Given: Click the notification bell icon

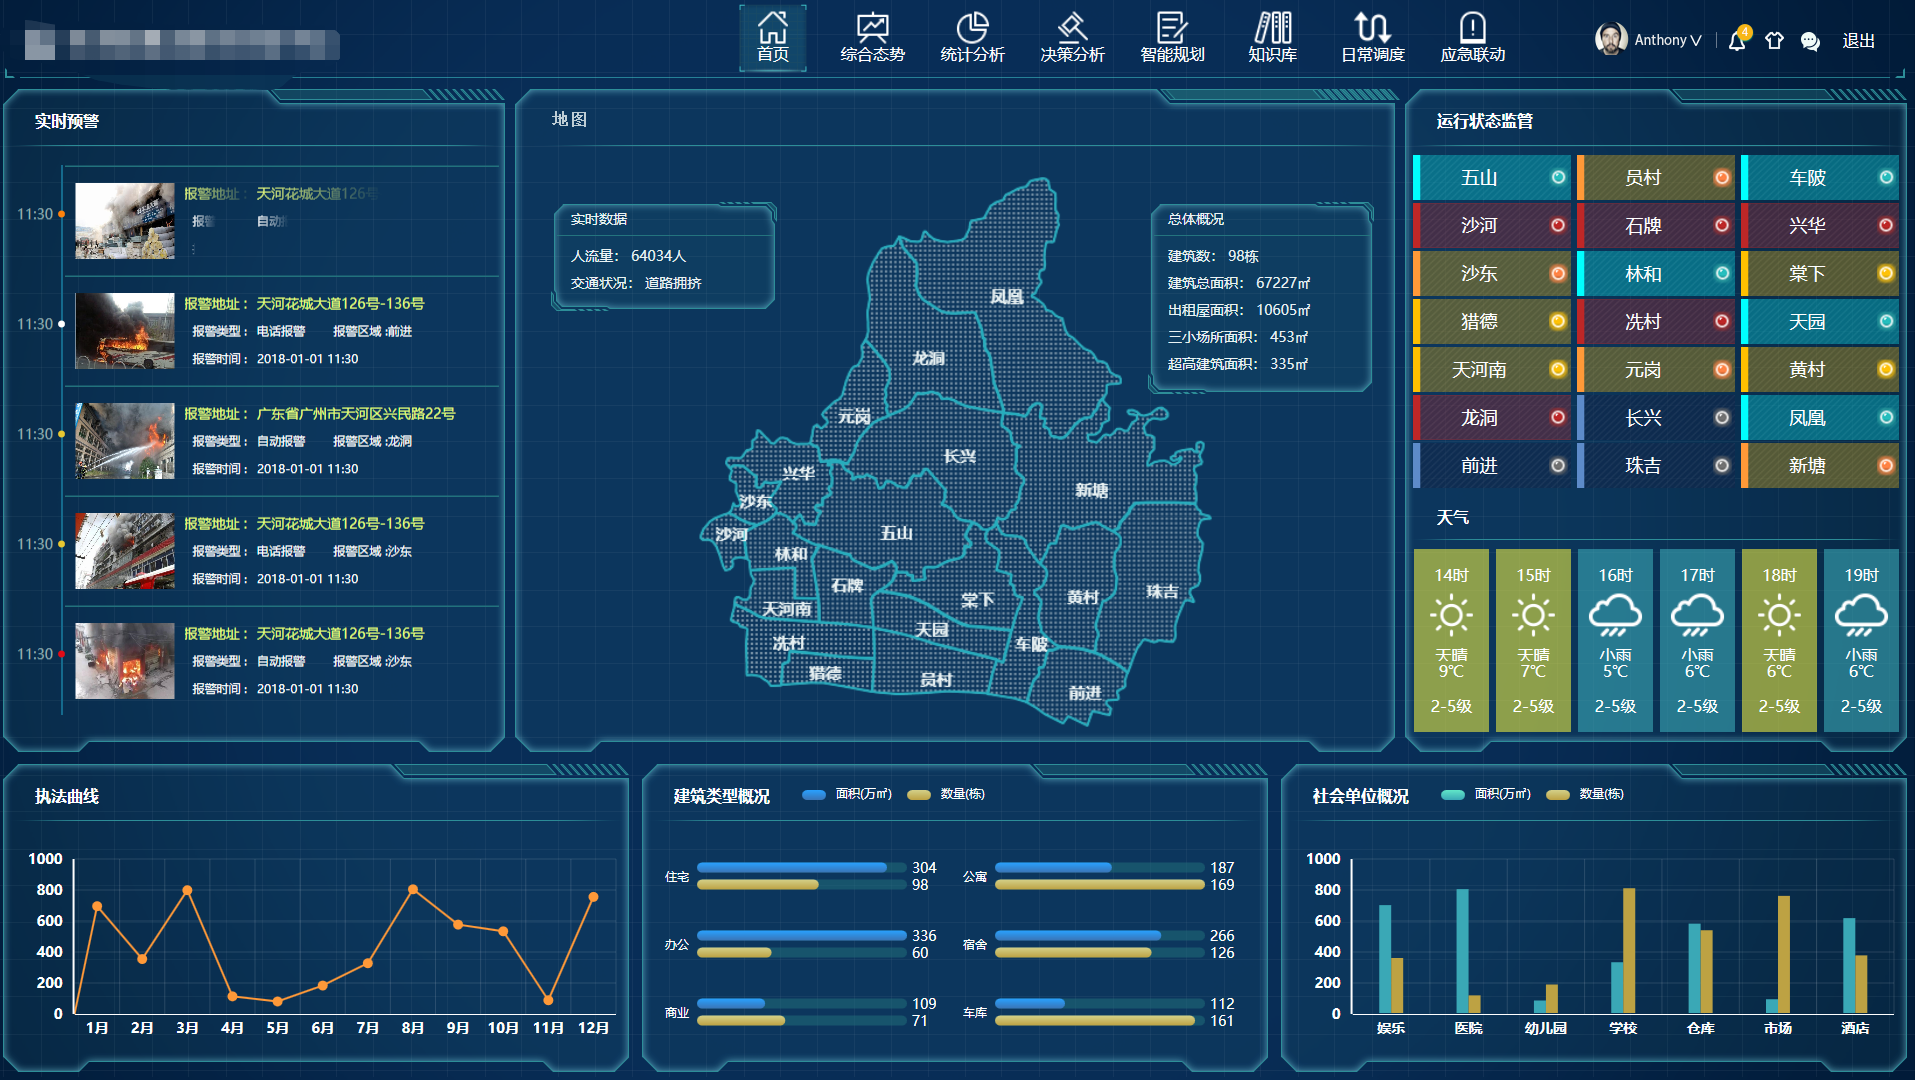Looking at the screenshot, I should click(x=1737, y=41).
